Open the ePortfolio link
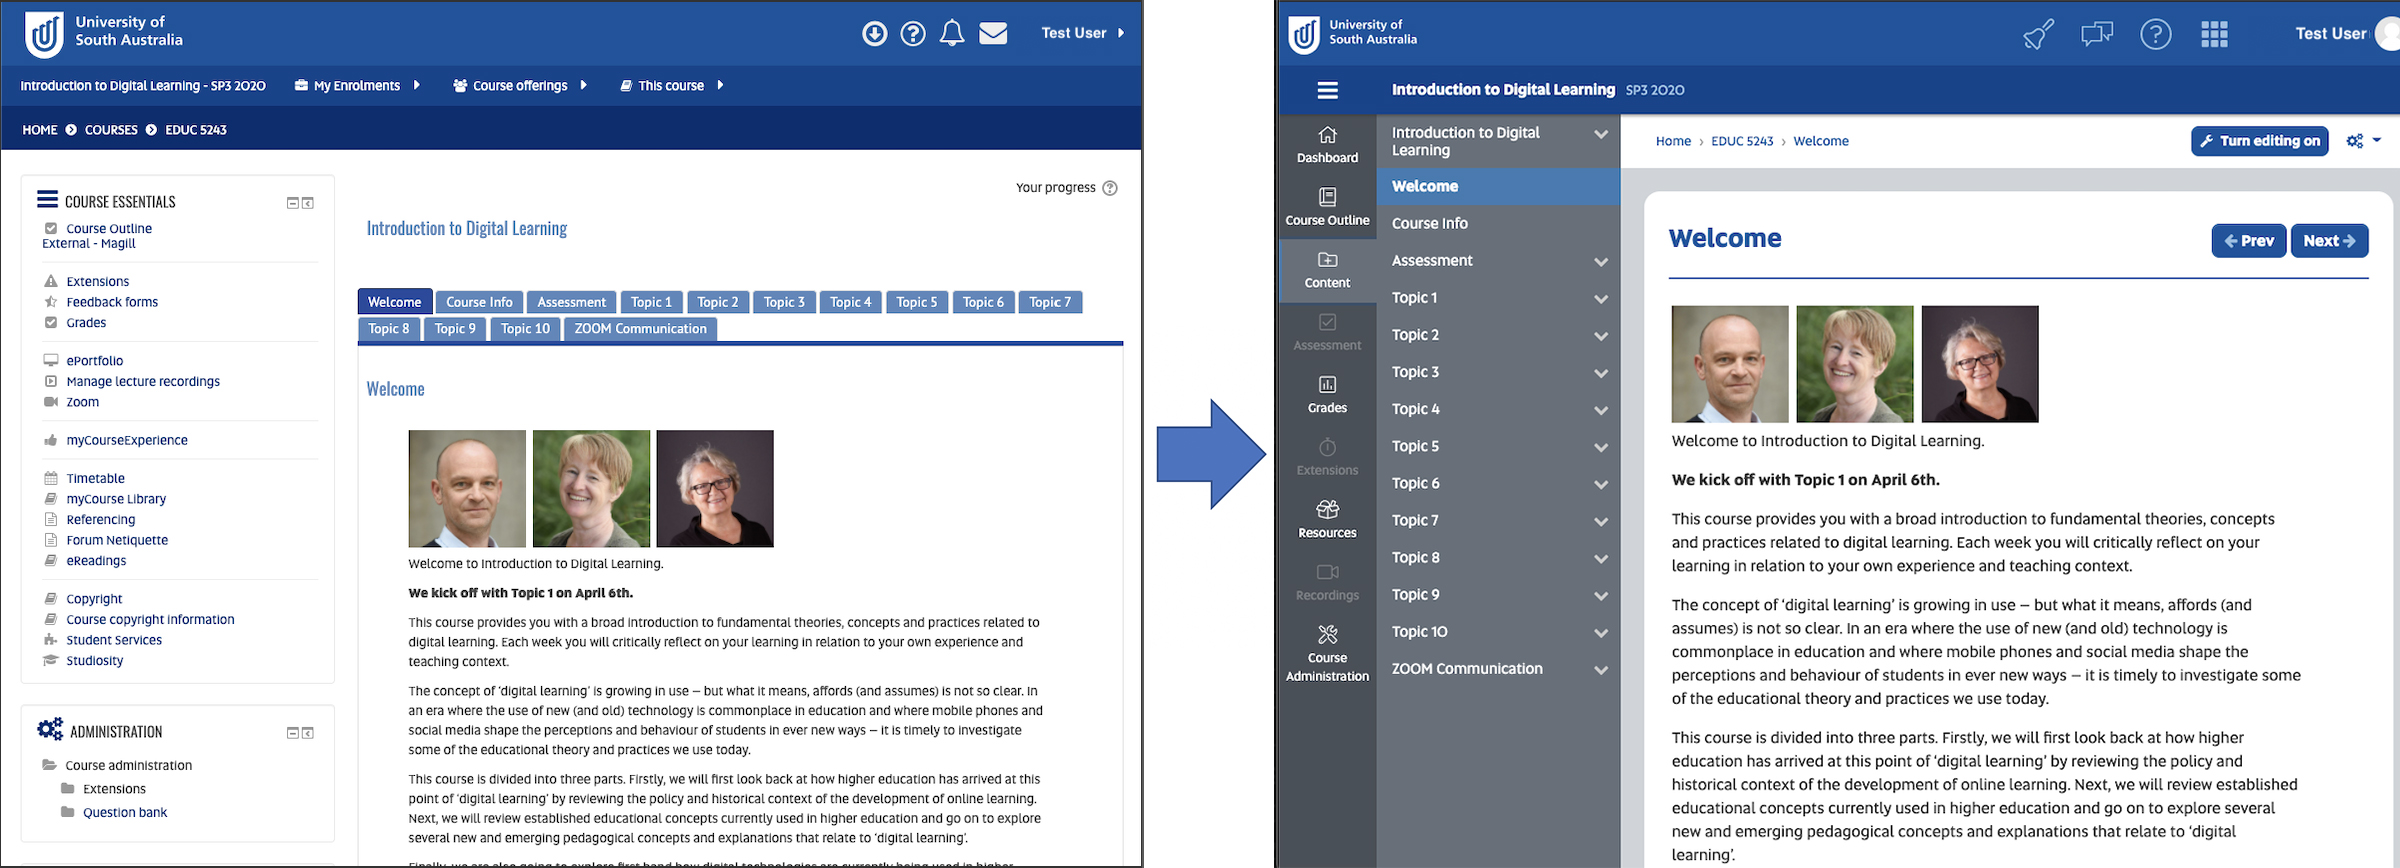2400x868 pixels. pos(95,361)
